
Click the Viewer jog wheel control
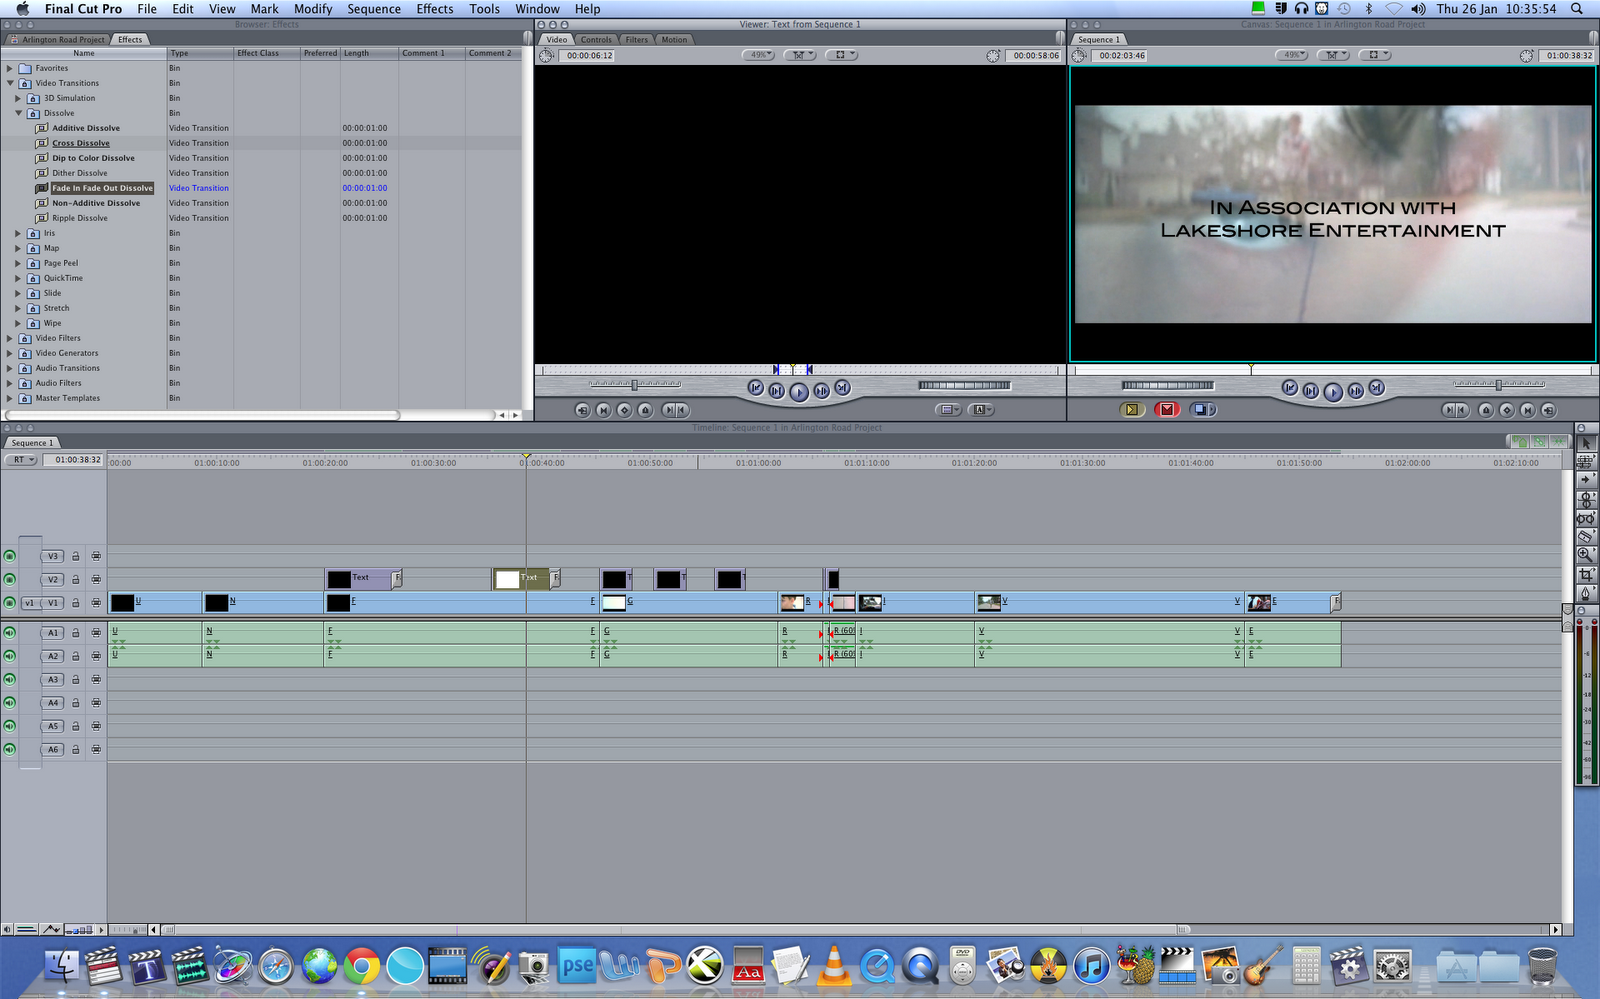tap(964, 385)
